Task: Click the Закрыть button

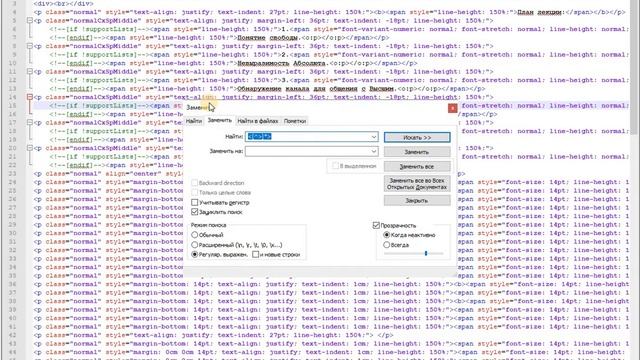Action: click(417, 201)
